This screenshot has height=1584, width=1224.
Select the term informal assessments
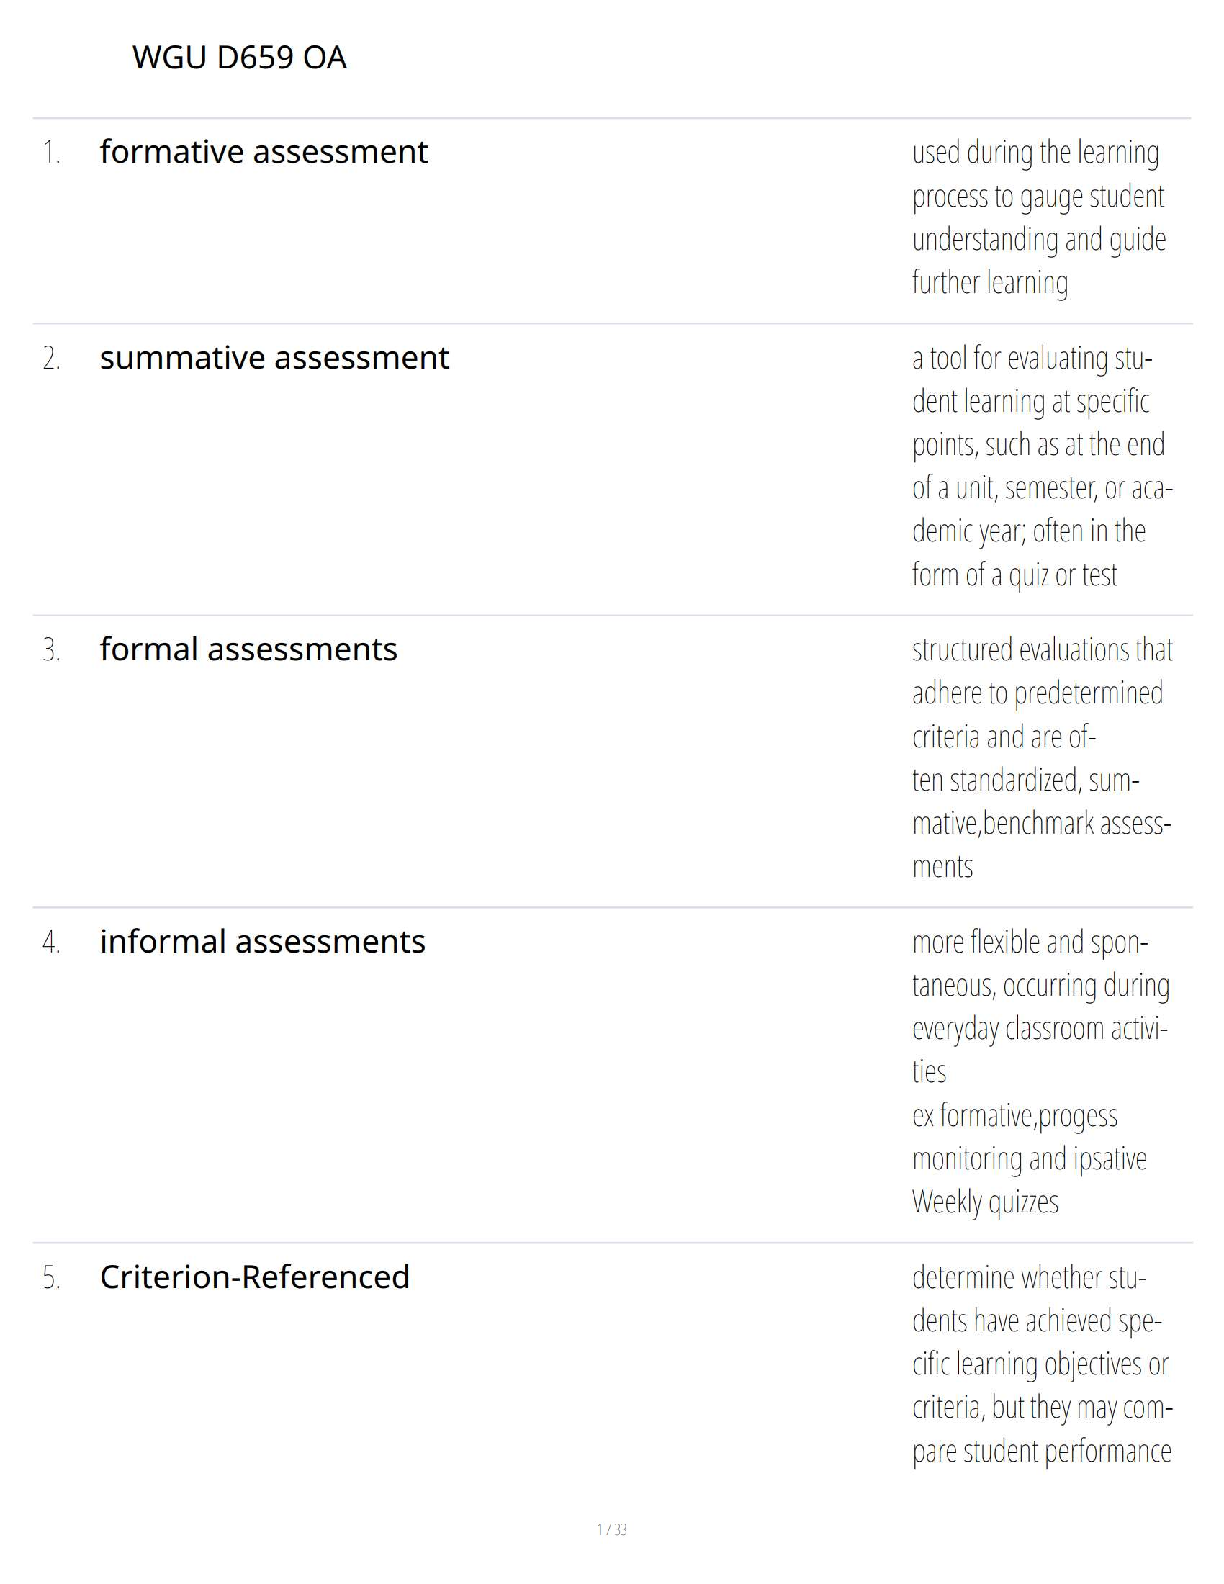pyautogui.click(x=263, y=942)
